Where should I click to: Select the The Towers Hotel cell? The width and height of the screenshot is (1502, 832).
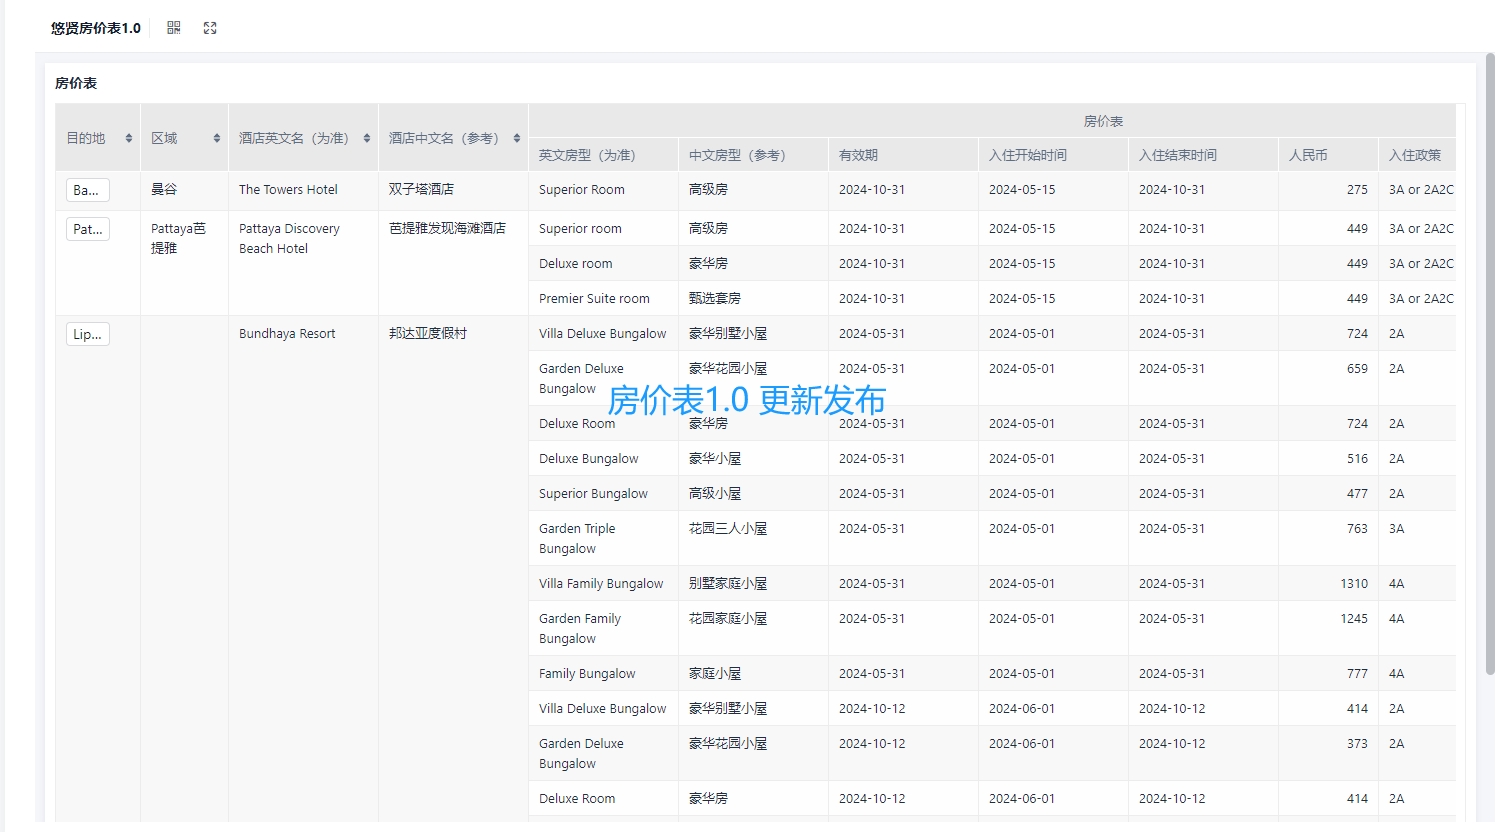[288, 189]
